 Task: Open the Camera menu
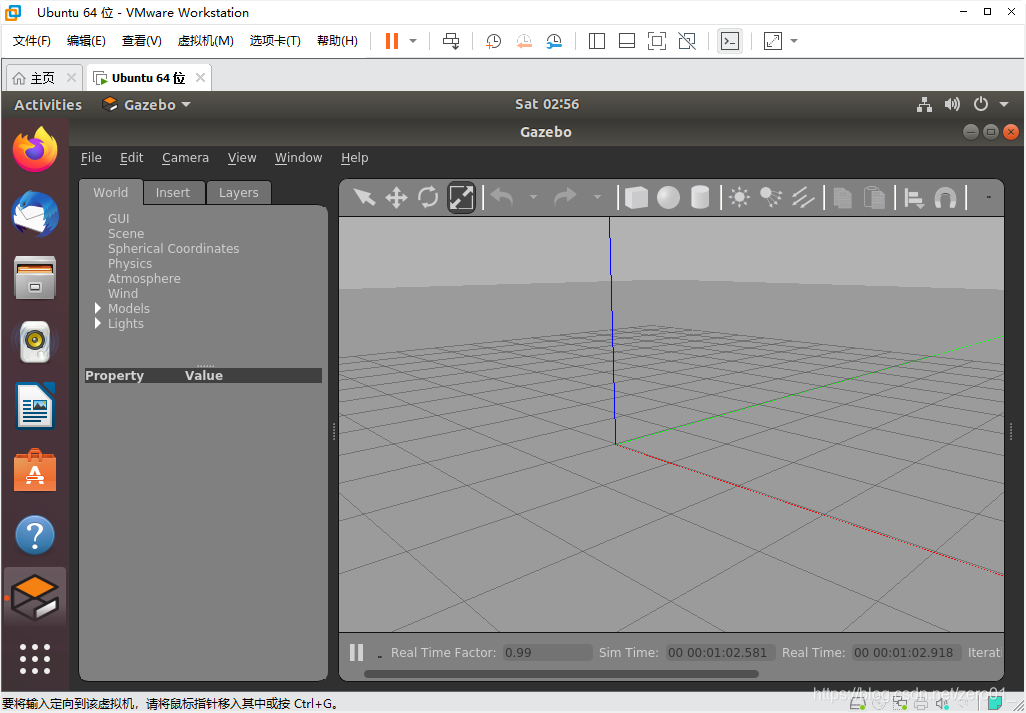[185, 158]
